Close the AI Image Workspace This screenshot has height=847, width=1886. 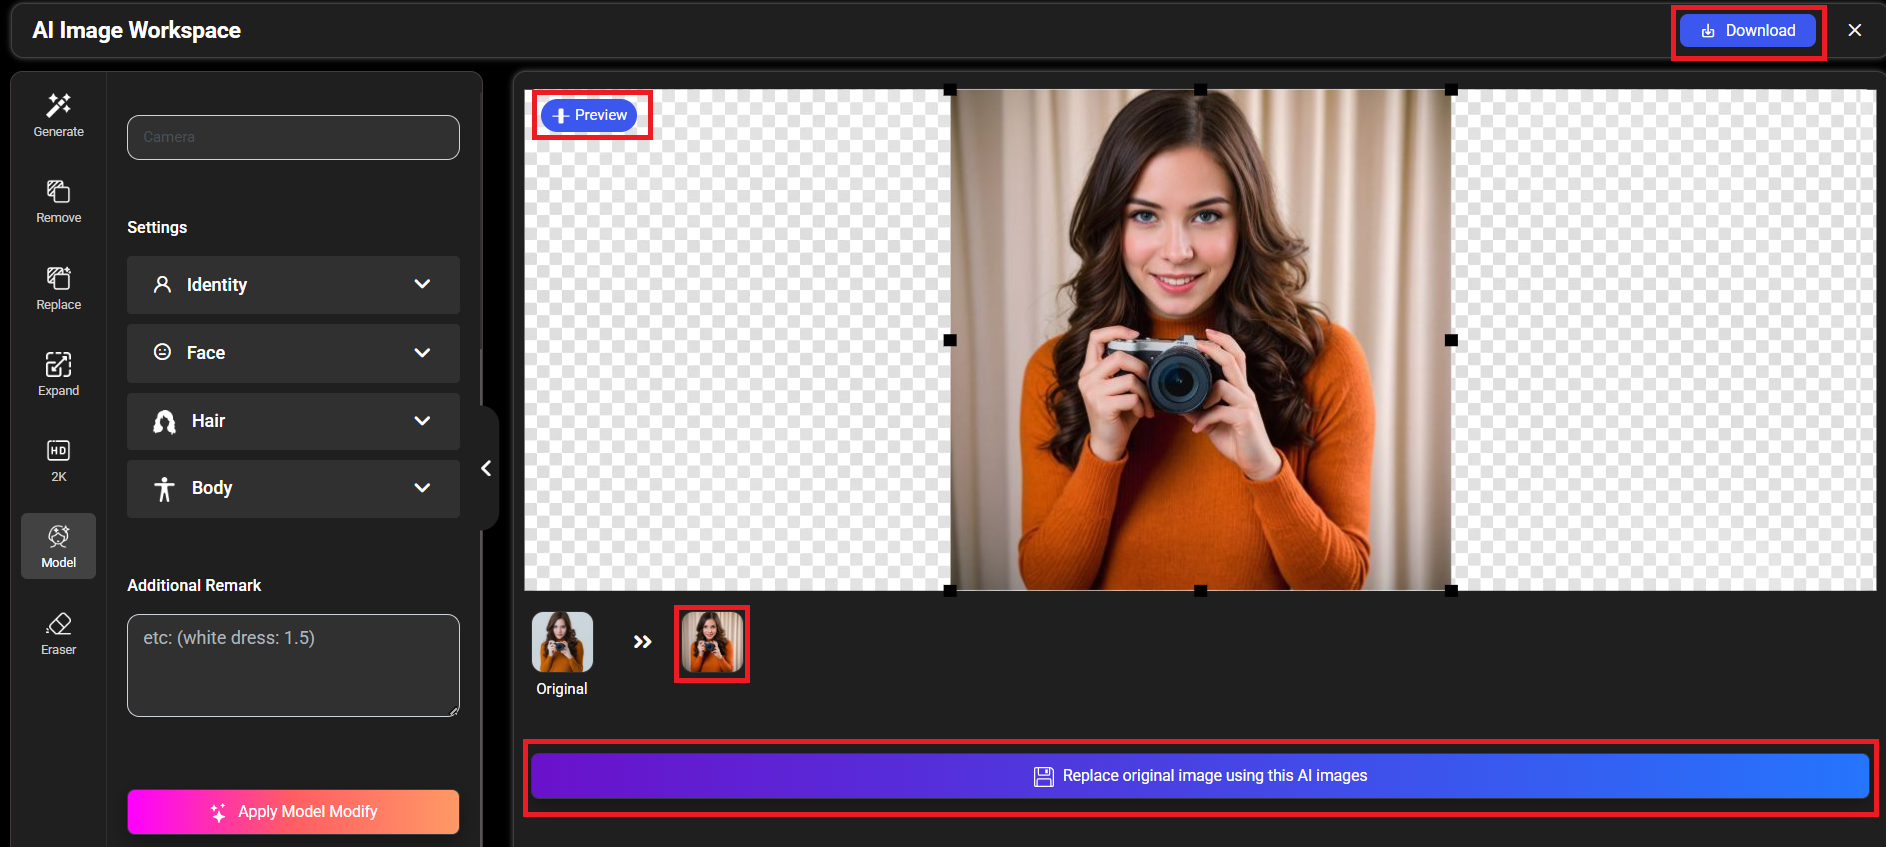pos(1855,30)
